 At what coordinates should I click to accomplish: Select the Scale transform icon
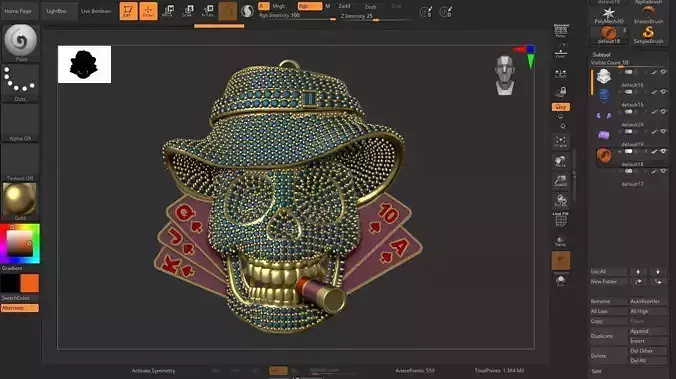pos(188,11)
